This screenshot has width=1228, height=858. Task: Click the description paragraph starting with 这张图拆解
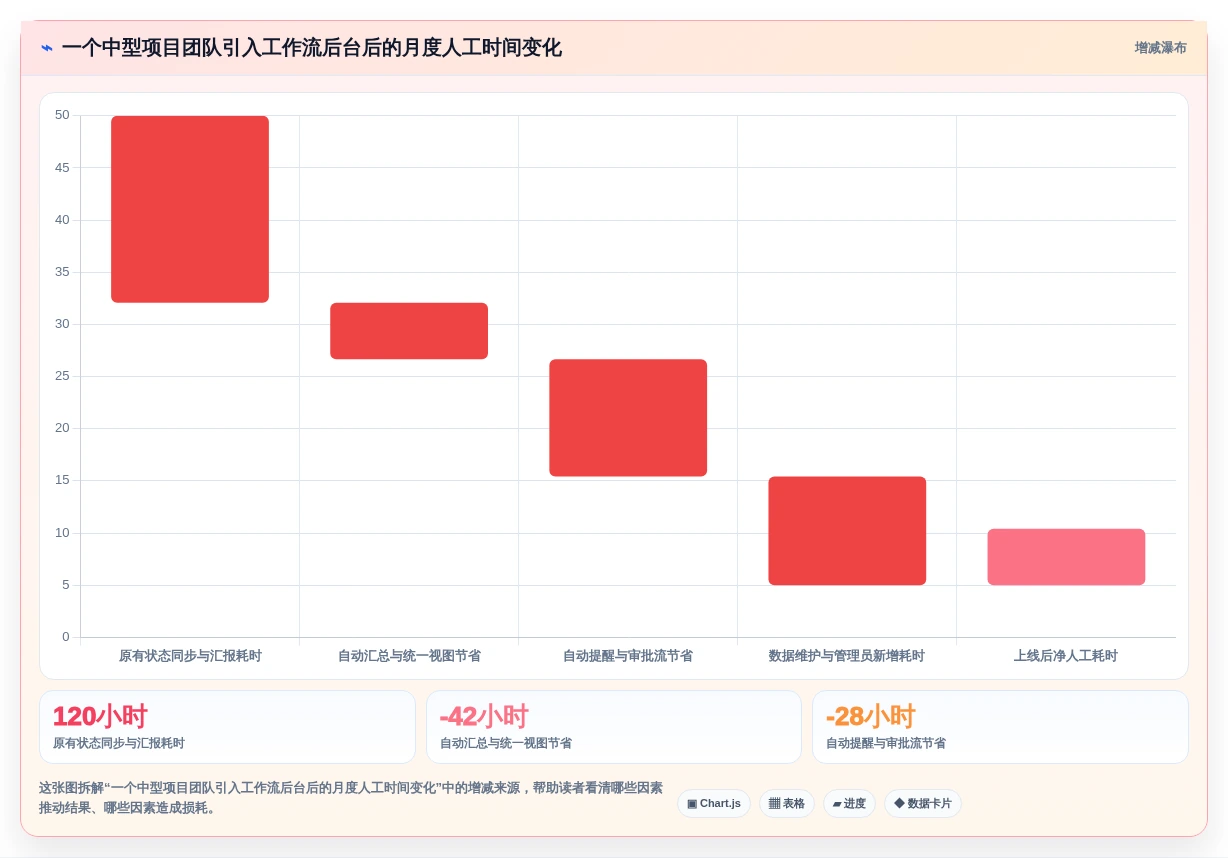(x=351, y=797)
